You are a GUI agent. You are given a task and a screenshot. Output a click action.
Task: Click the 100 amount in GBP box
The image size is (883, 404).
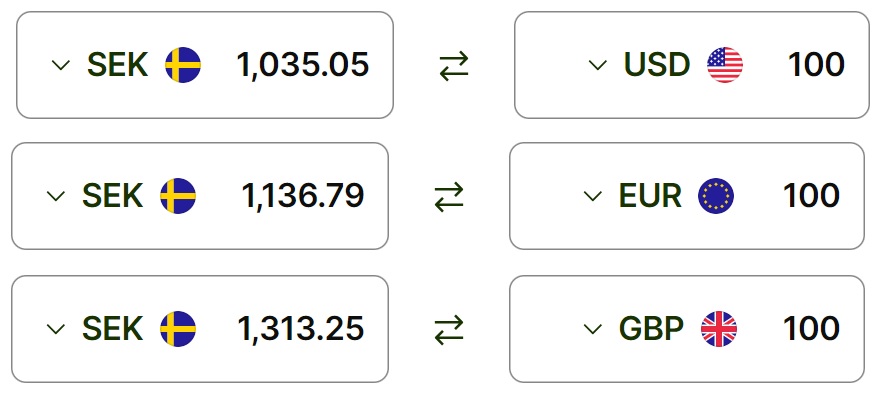click(811, 328)
